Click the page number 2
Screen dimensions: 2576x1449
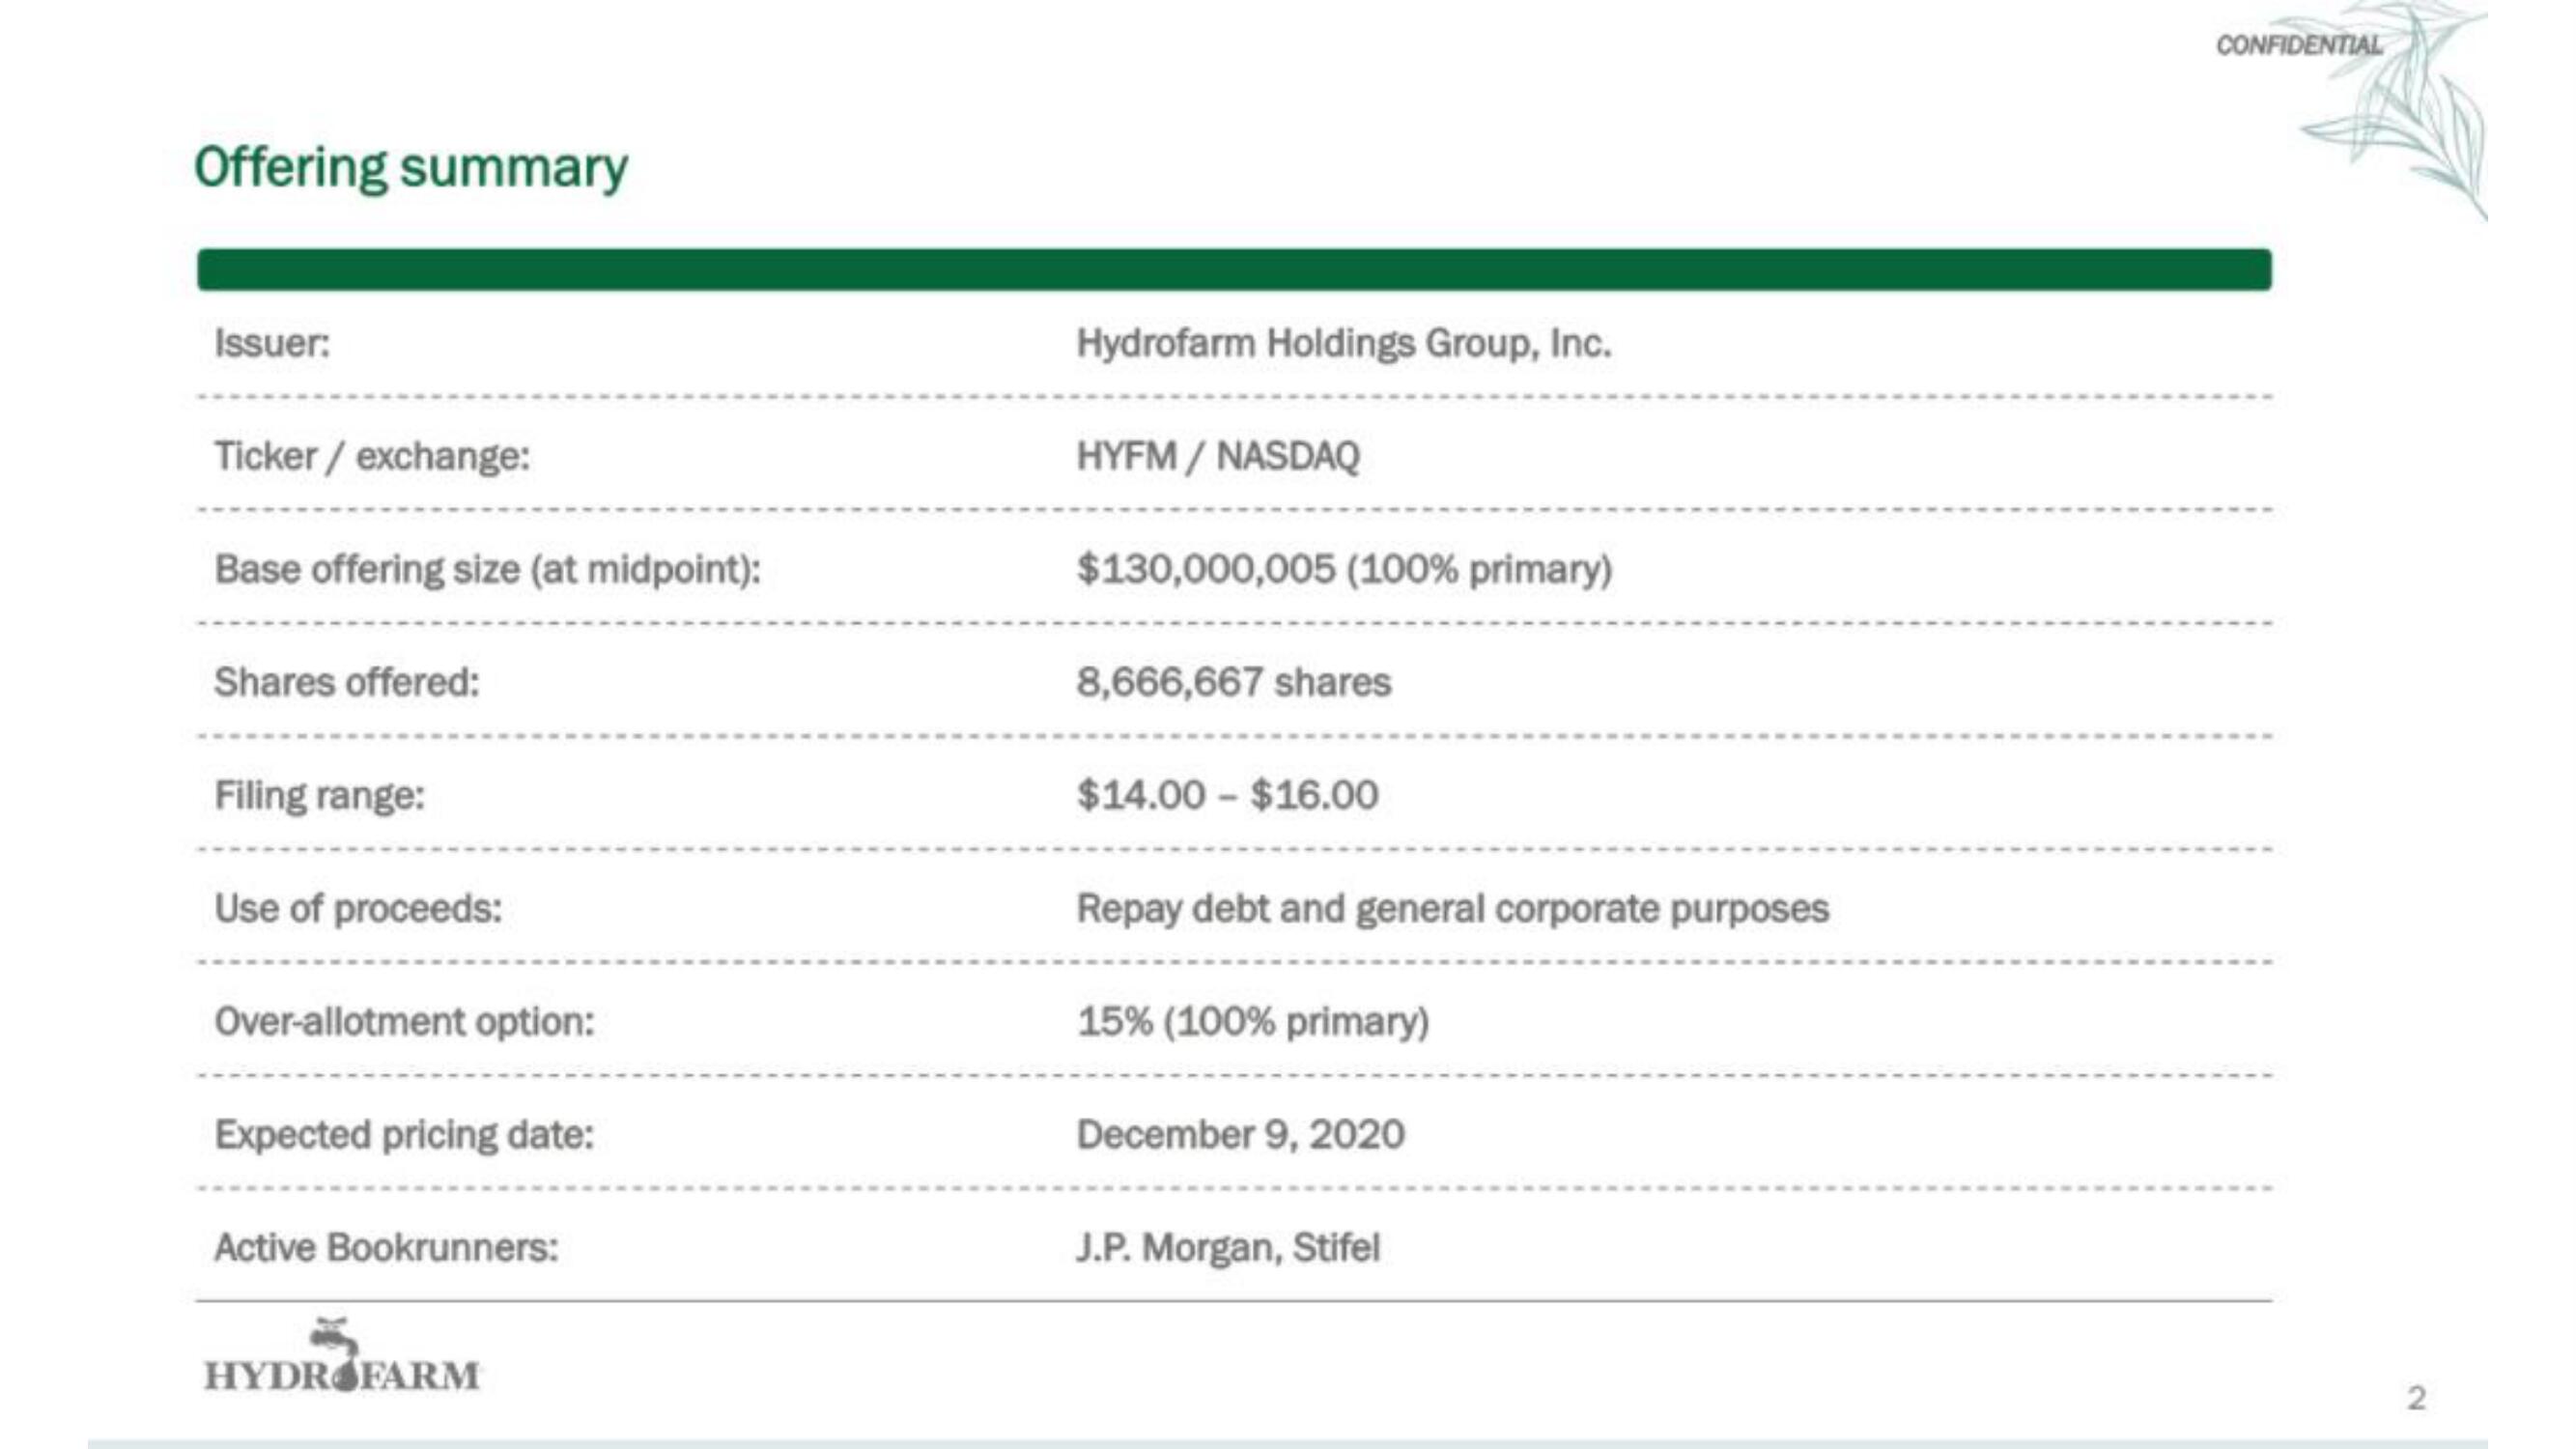pos(2416,1398)
